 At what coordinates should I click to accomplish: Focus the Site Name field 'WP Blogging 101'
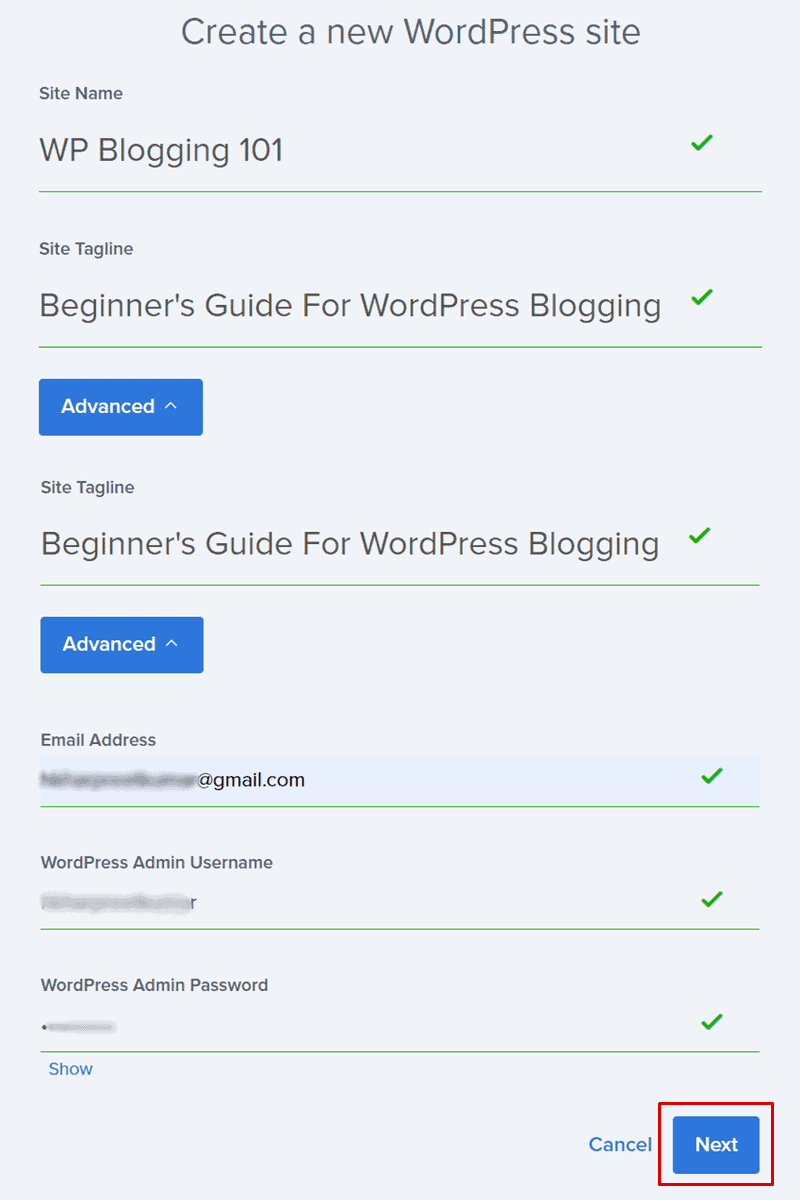click(400, 152)
